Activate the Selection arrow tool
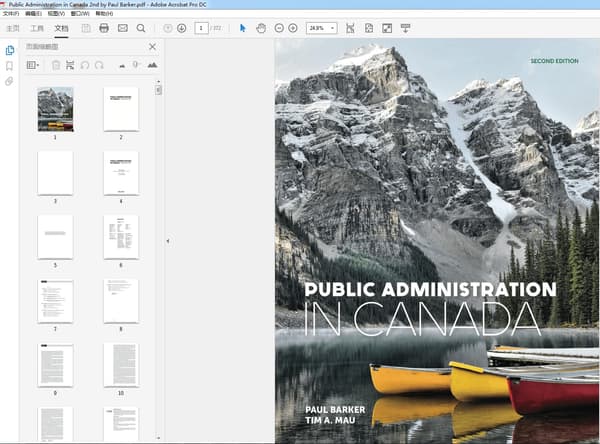This screenshot has height=444, width=600. click(243, 28)
